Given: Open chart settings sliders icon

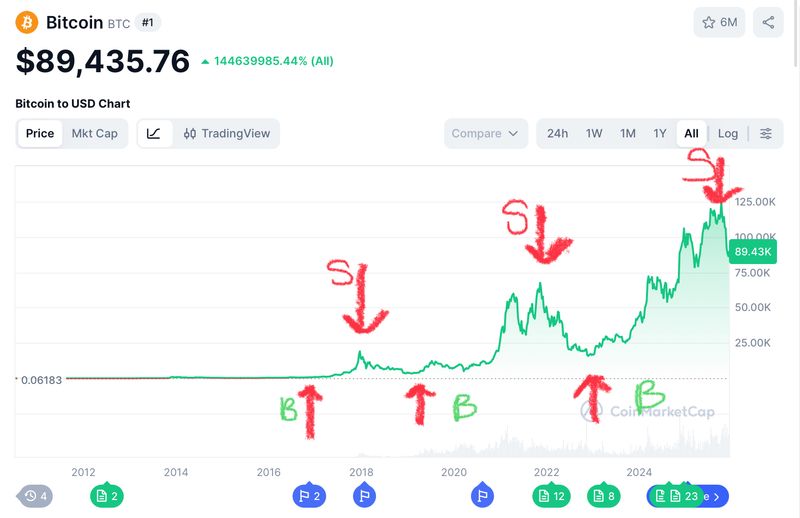Looking at the screenshot, I should pos(766,133).
